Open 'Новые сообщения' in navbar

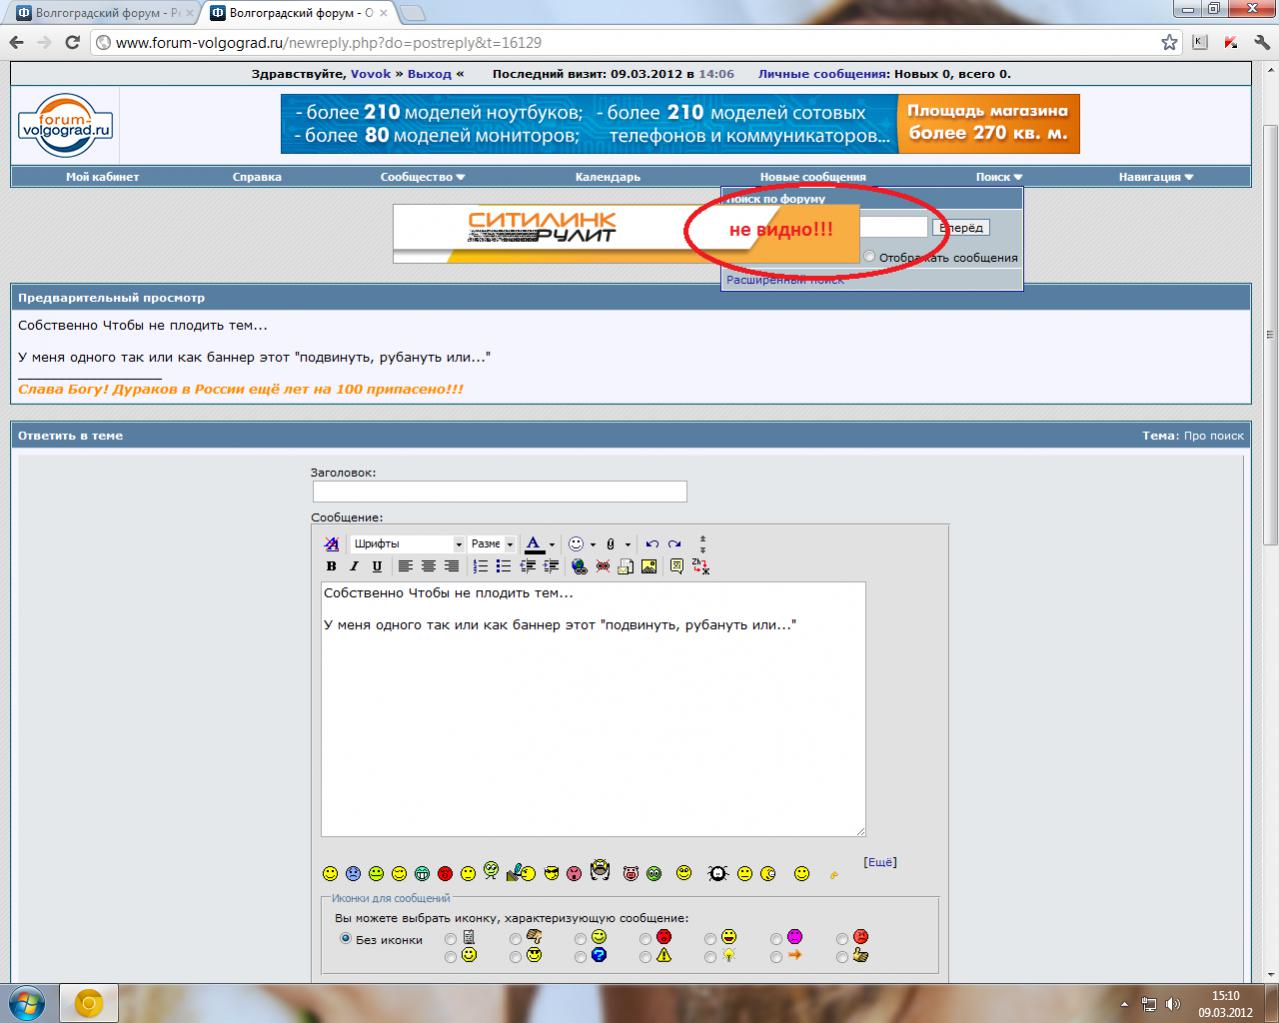coord(813,177)
